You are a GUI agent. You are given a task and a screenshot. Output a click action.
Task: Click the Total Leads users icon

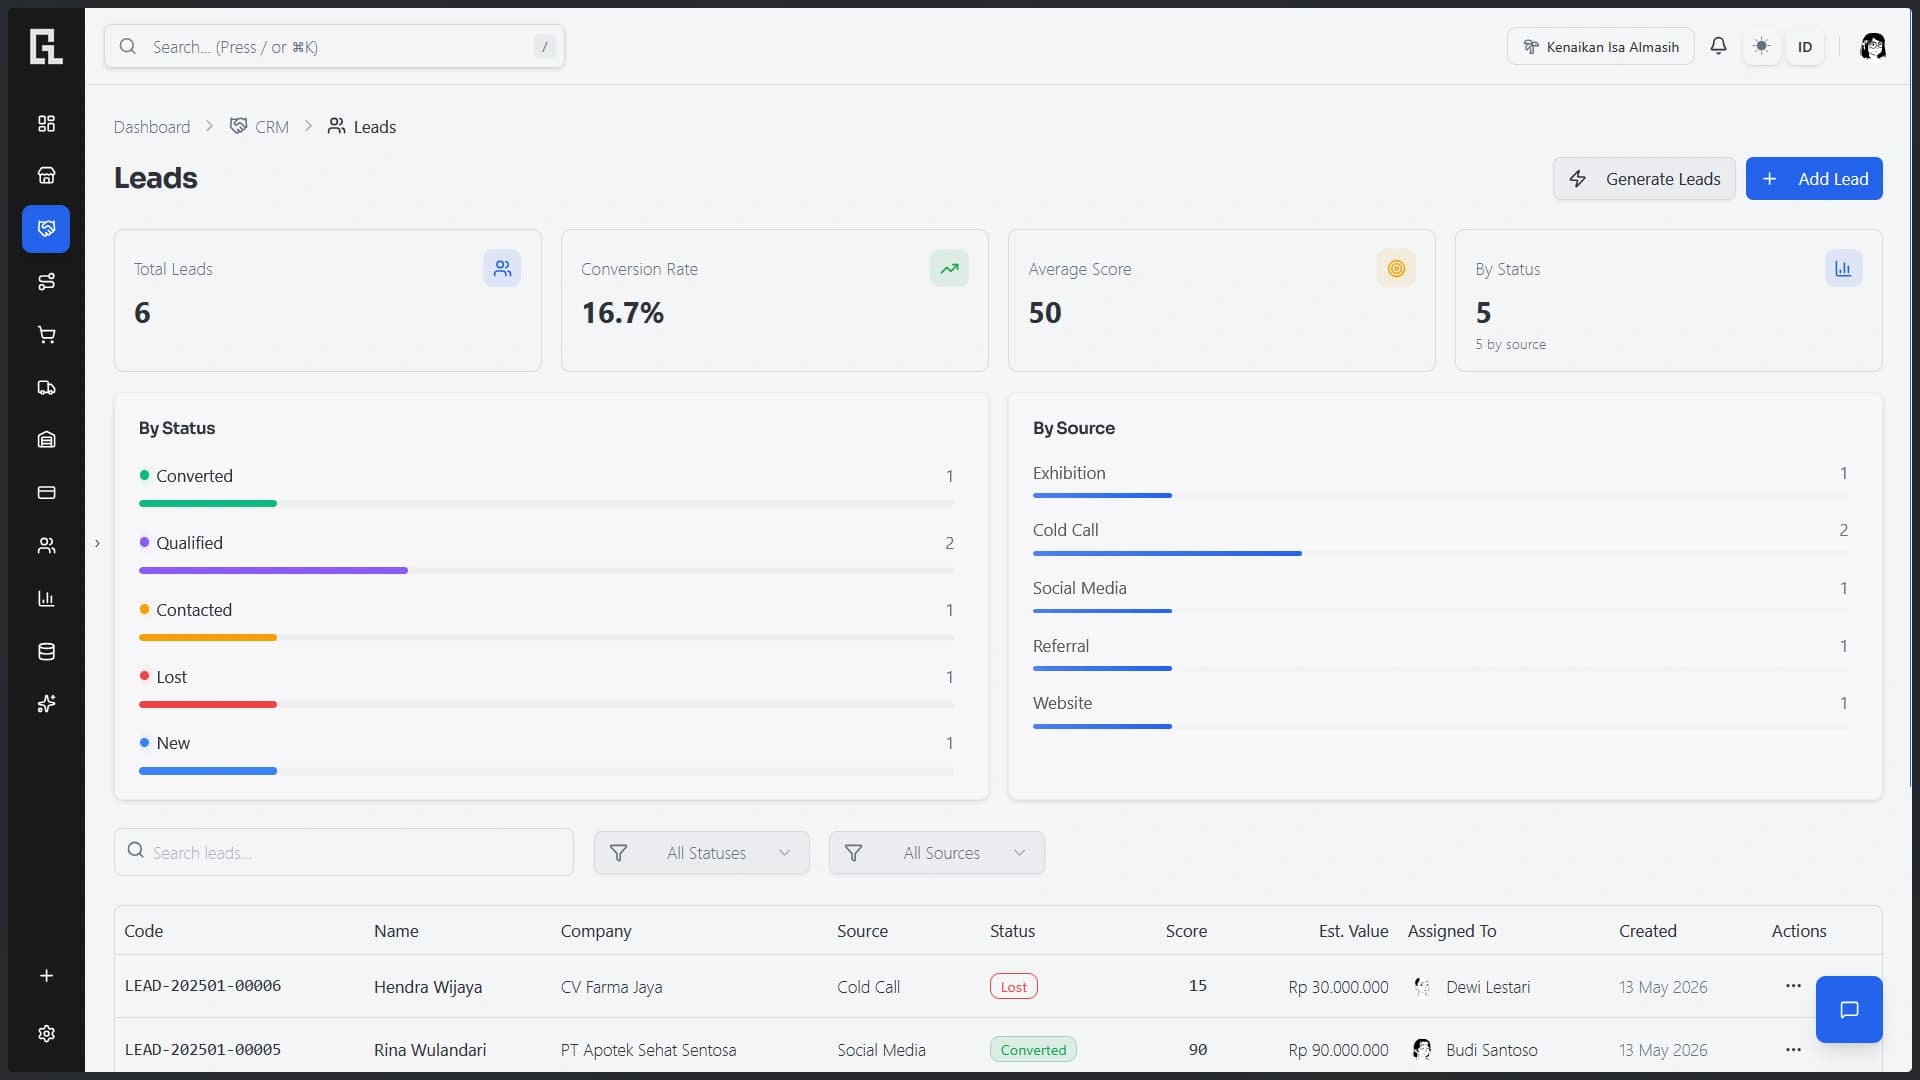click(502, 268)
